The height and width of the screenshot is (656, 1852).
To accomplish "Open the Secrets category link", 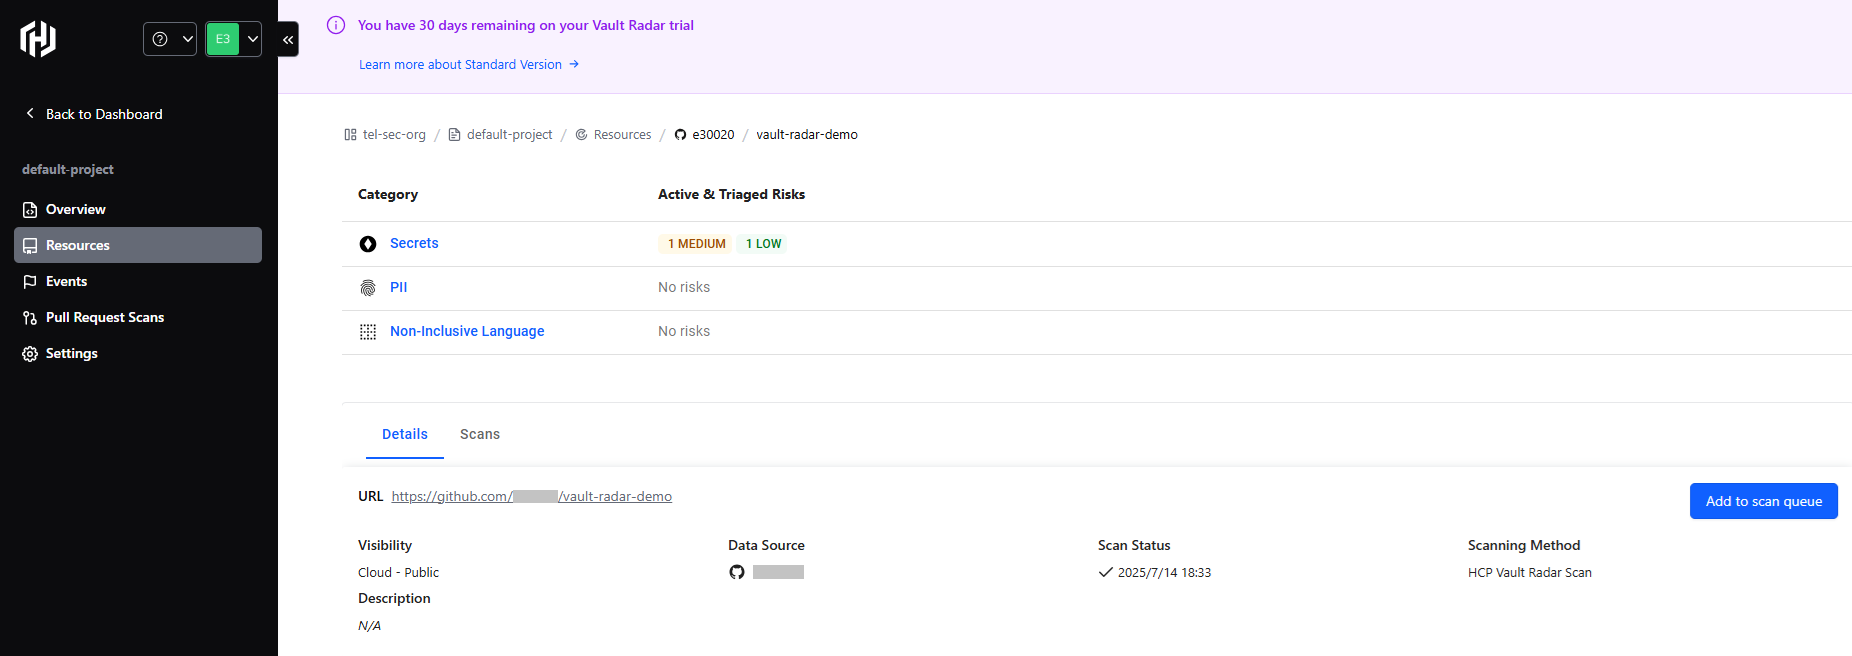I will click(x=414, y=243).
